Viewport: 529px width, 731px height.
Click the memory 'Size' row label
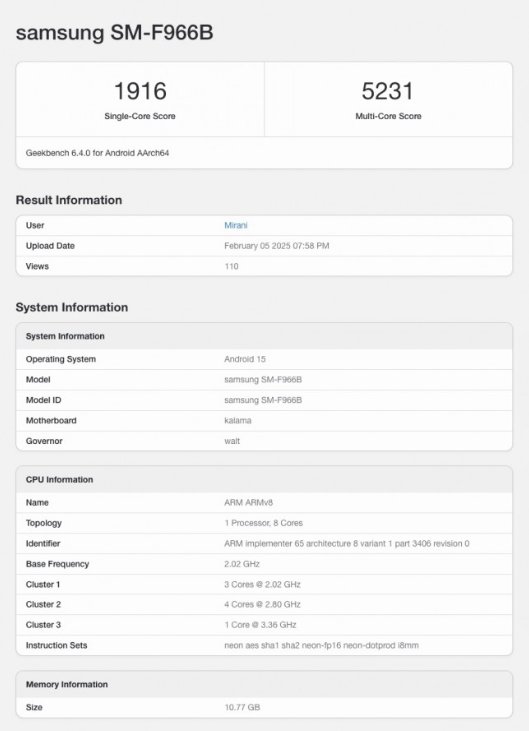34,707
